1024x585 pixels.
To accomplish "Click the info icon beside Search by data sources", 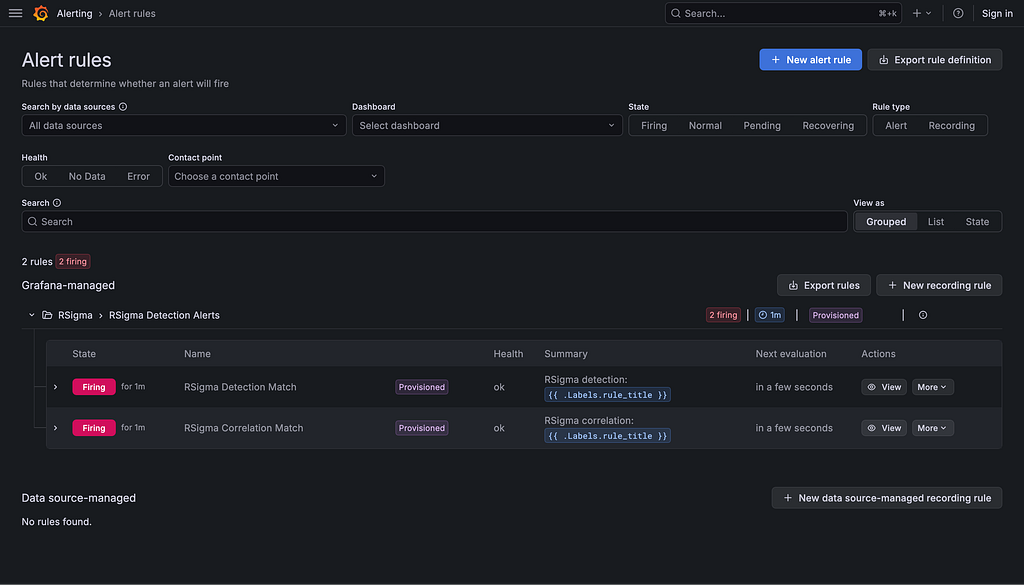I will click(x=123, y=106).
